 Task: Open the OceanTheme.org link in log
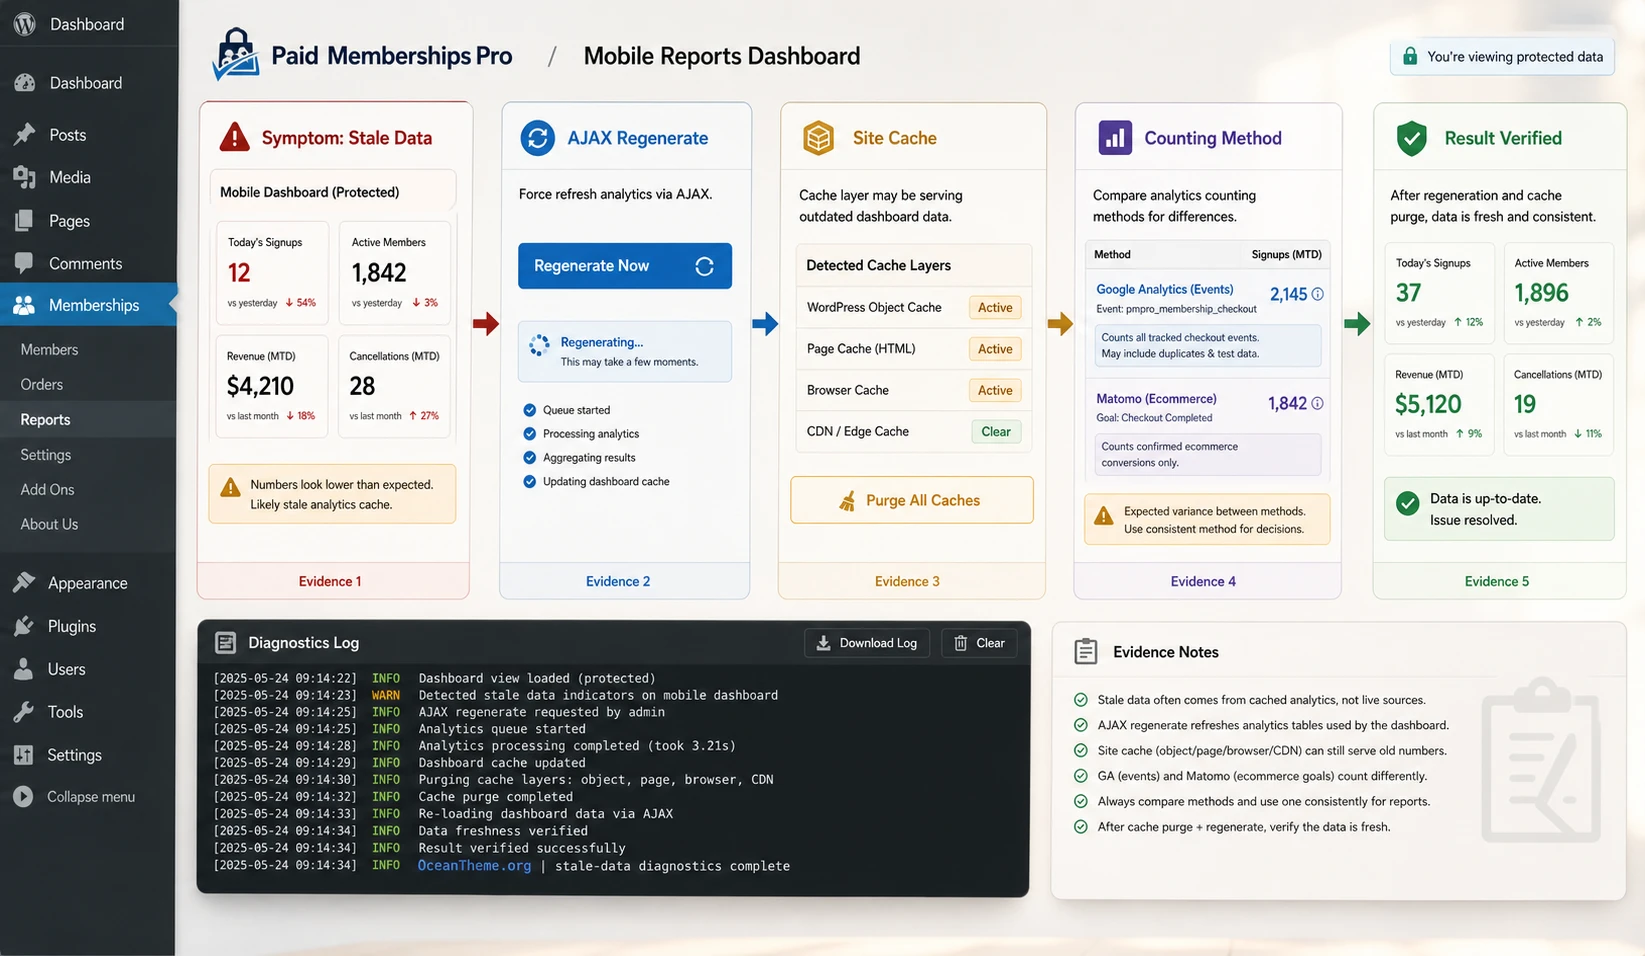(x=474, y=866)
